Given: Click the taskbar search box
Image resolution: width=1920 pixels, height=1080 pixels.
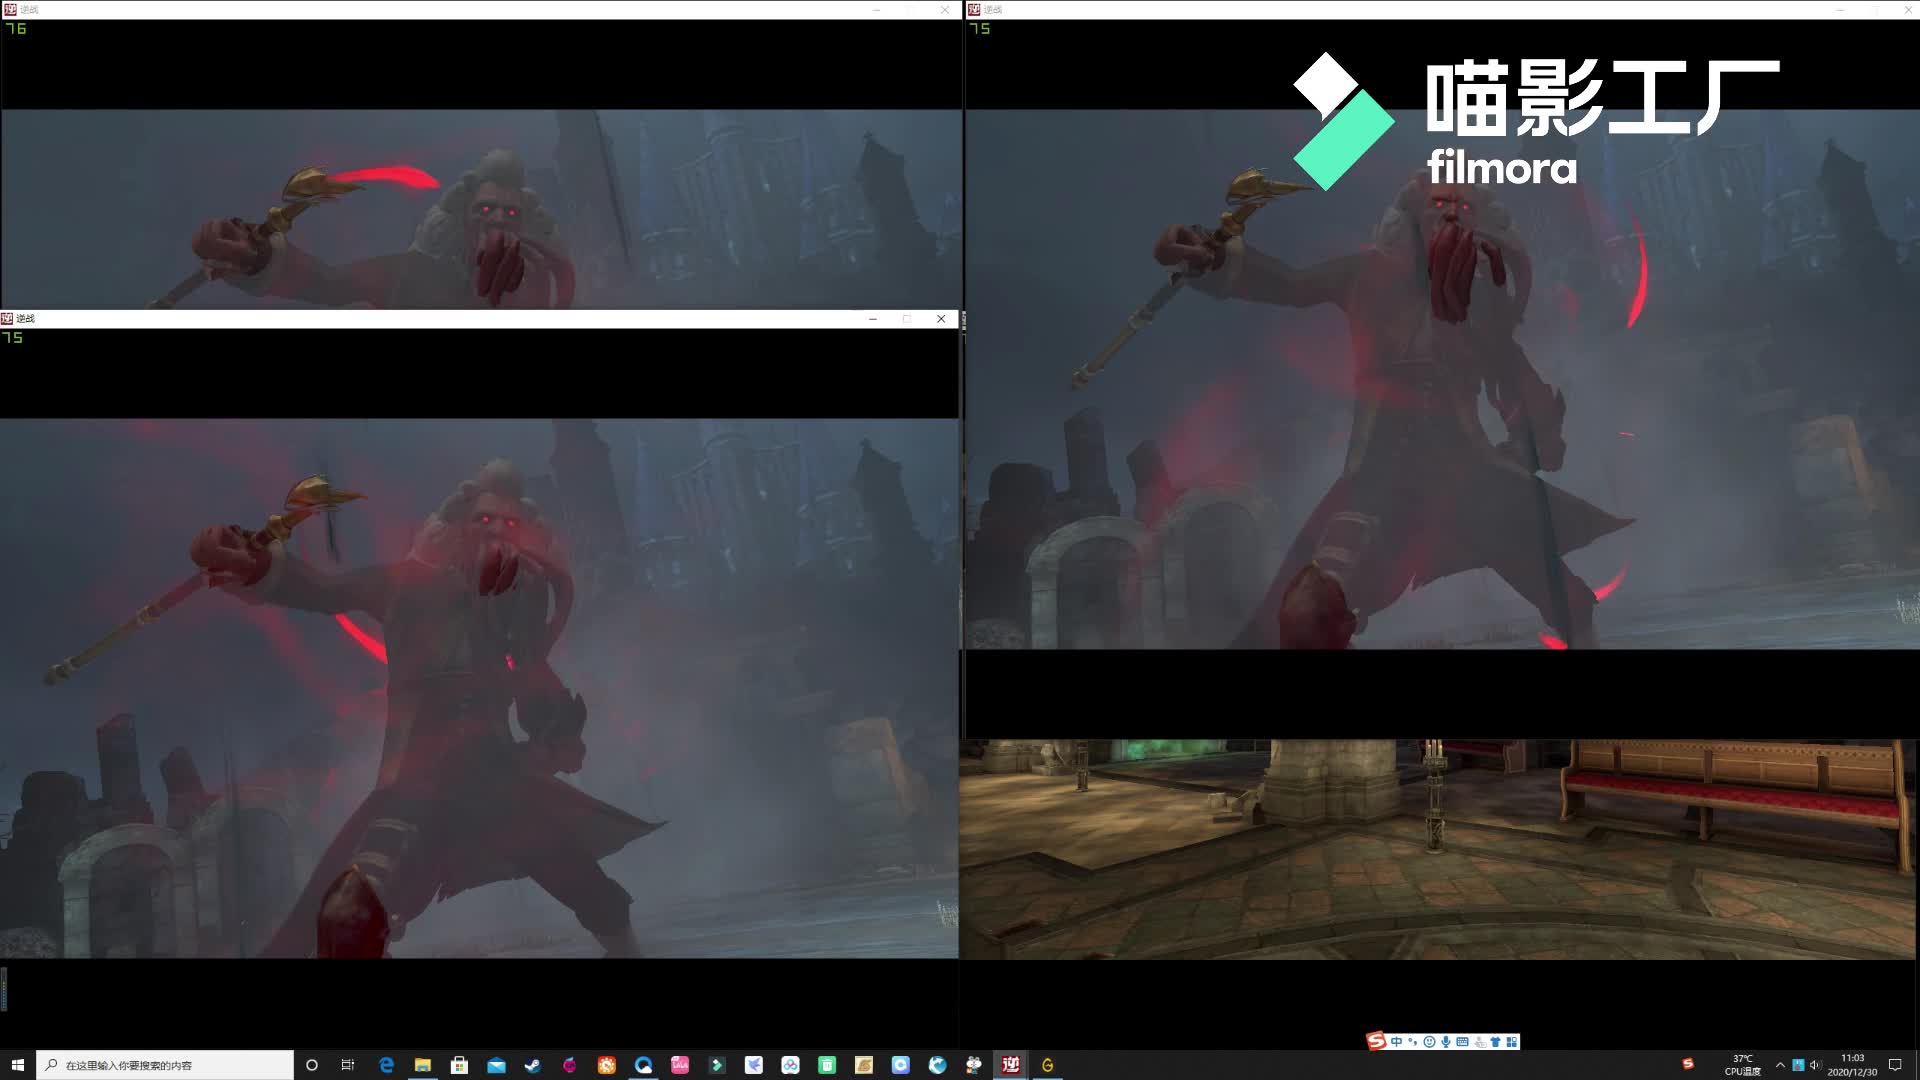Looking at the screenshot, I should [165, 1065].
